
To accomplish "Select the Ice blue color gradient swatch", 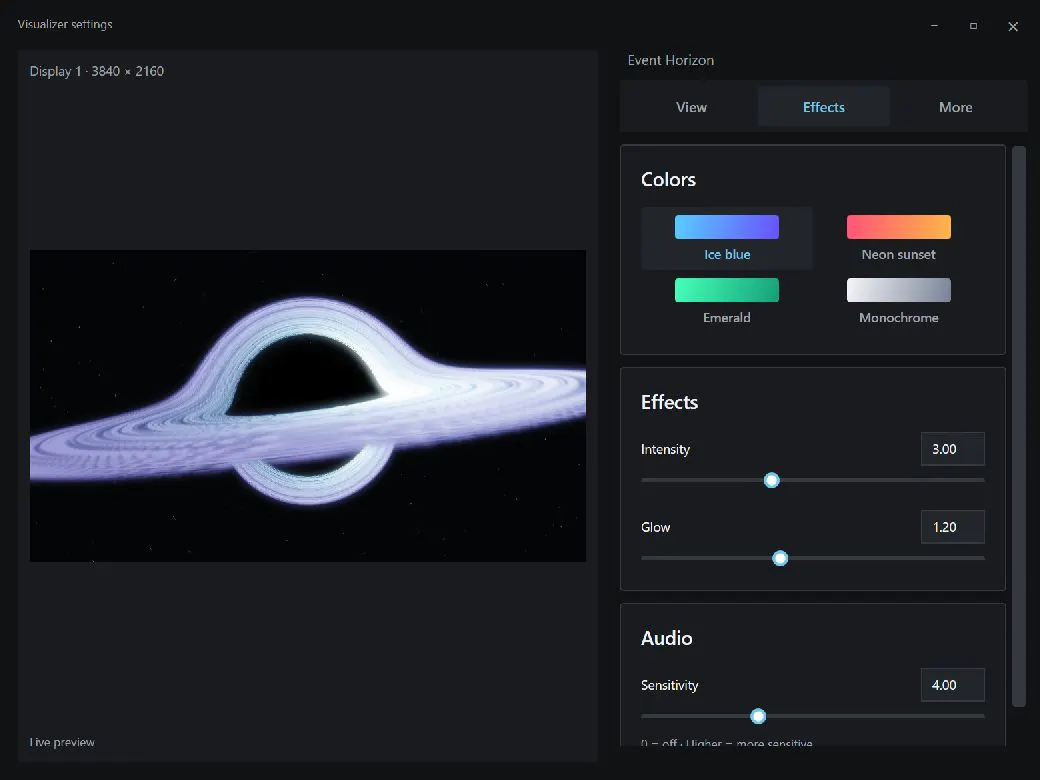I will point(726,227).
